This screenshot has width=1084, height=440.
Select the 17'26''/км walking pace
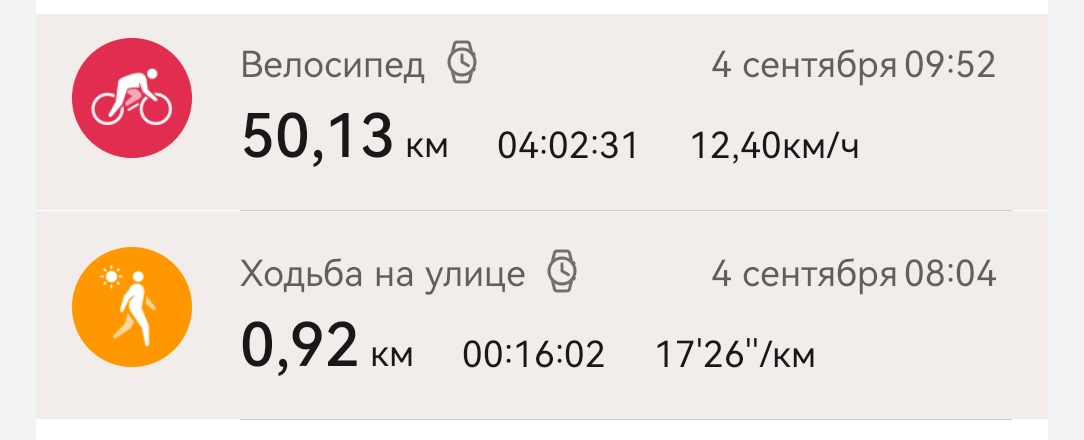735,354
